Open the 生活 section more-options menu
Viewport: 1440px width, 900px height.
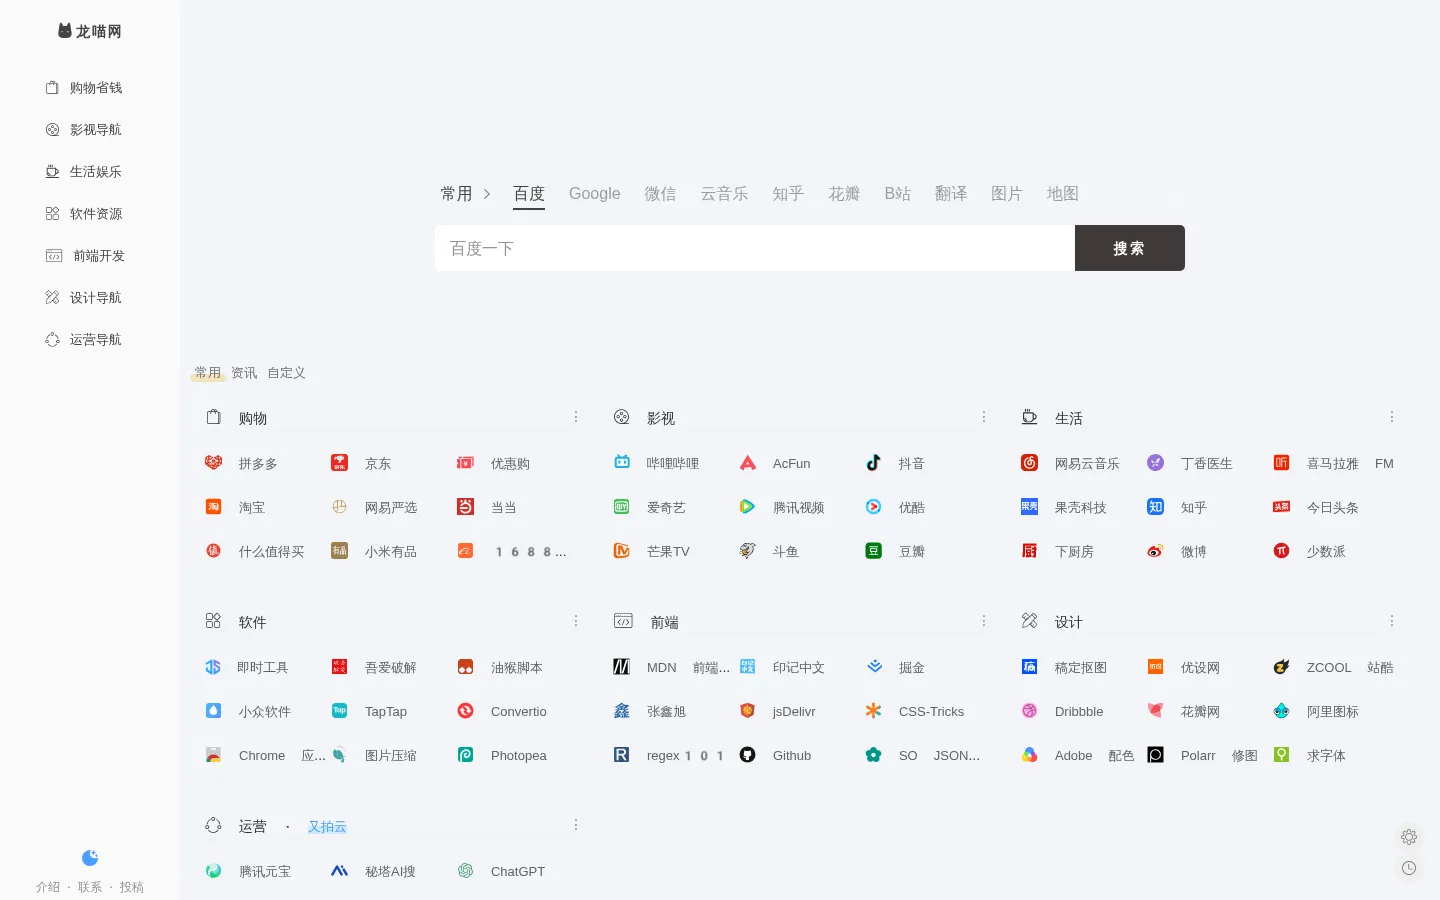coord(1392,417)
